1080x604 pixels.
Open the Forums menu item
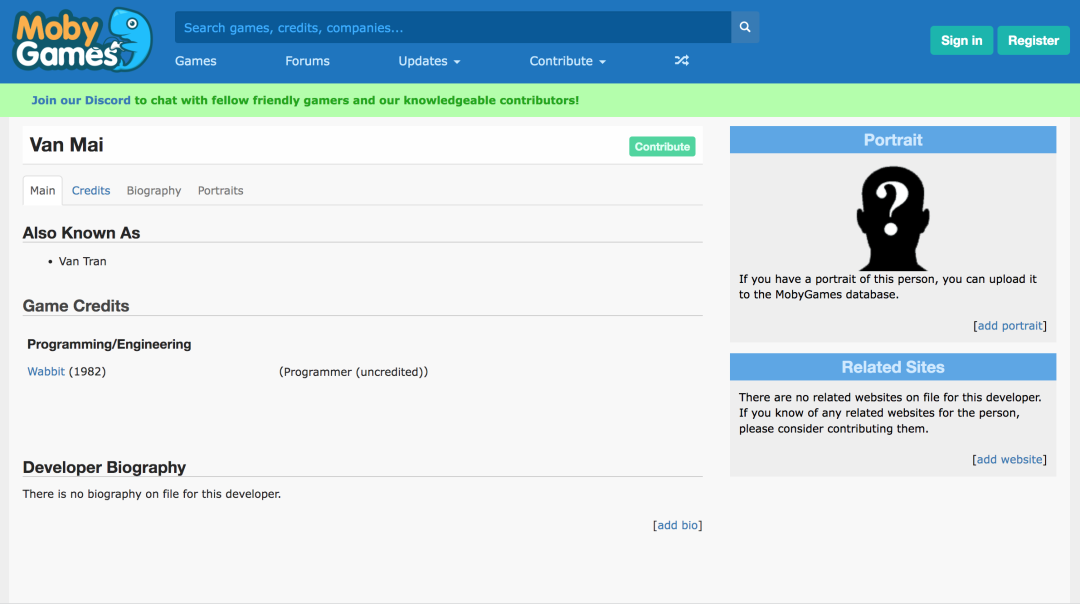(307, 61)
